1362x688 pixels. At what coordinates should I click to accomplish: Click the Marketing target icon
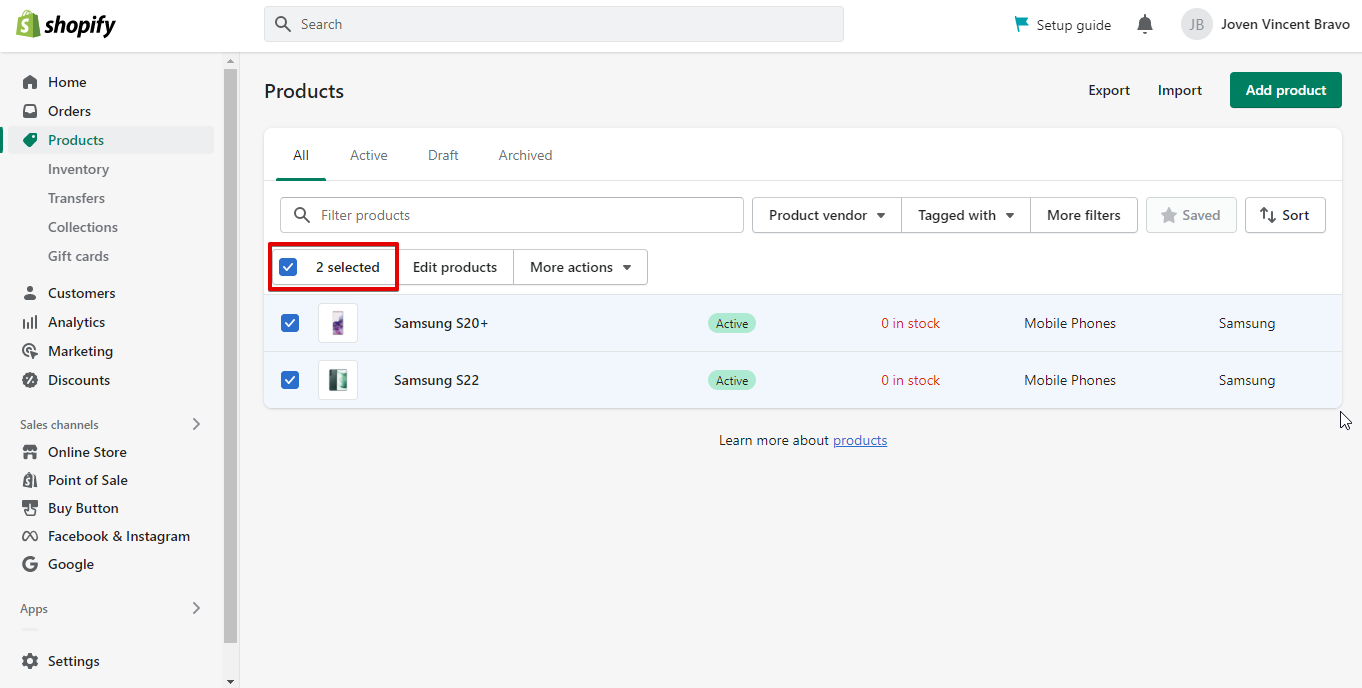(30, 351)
